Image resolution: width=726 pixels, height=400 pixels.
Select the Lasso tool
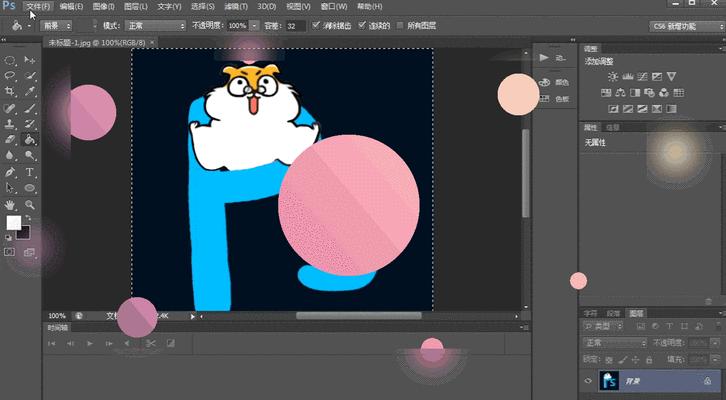tap(10, 76)
